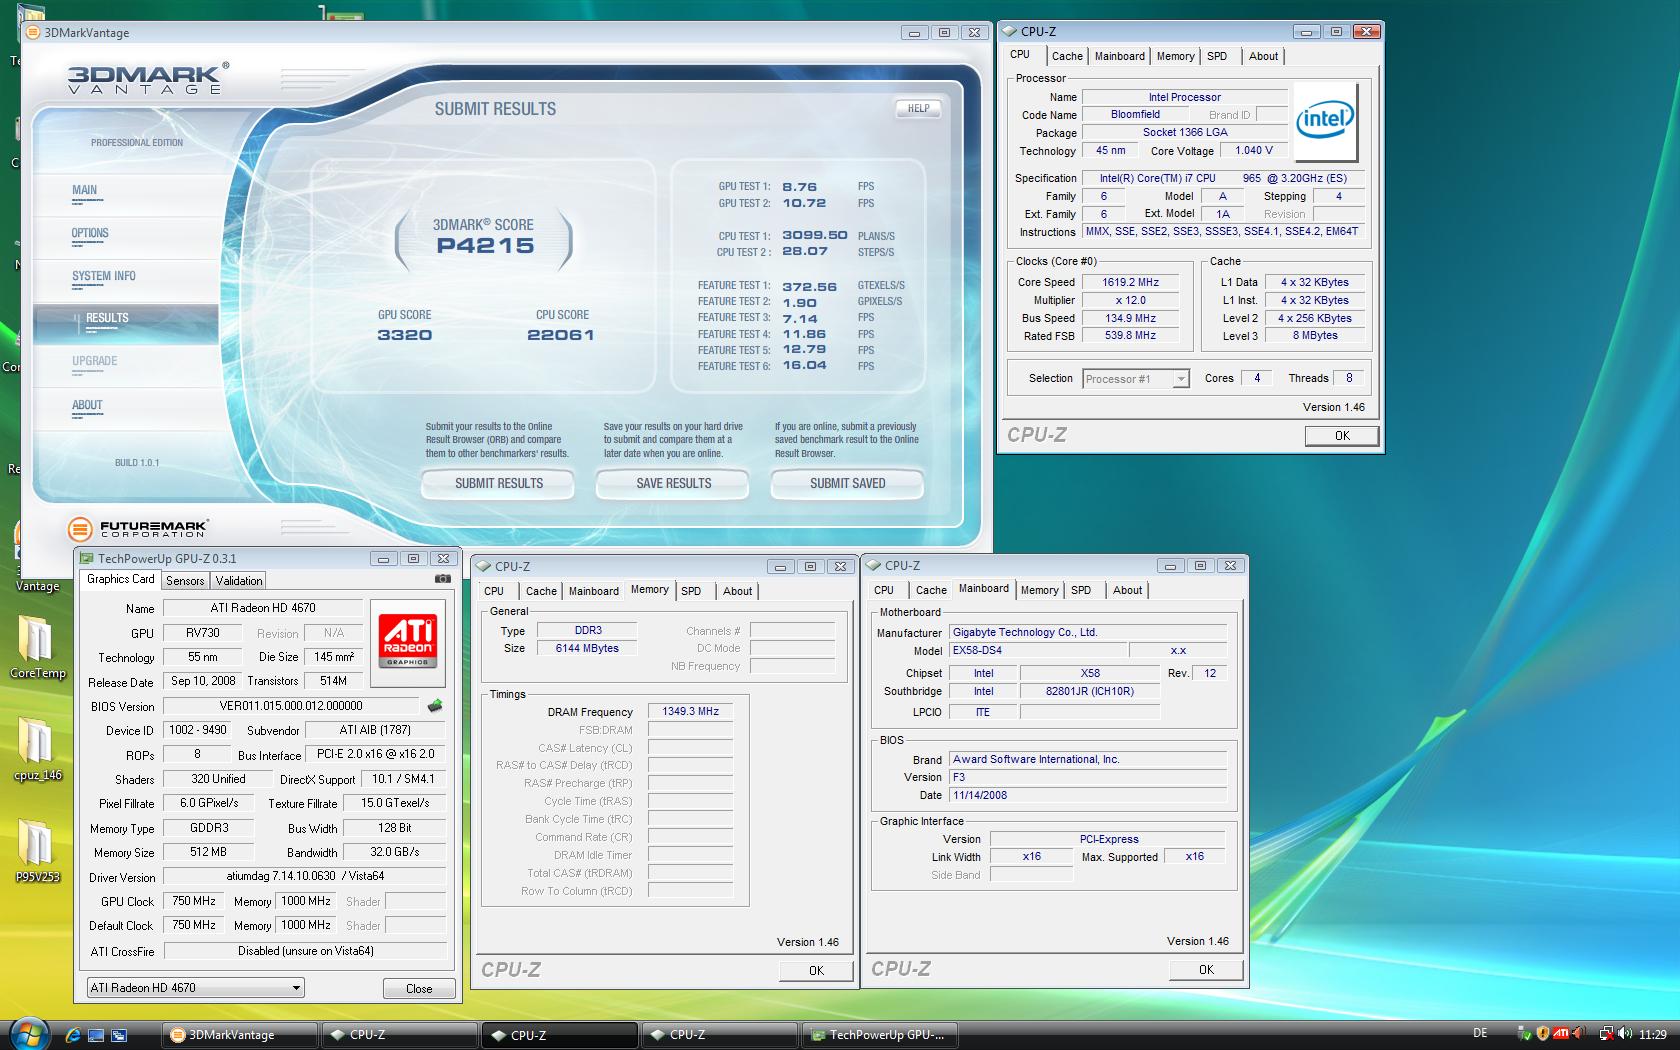Click Close in the GPU-Z window
Viewport: 1680px width, 1050px height.
[419, 989]
